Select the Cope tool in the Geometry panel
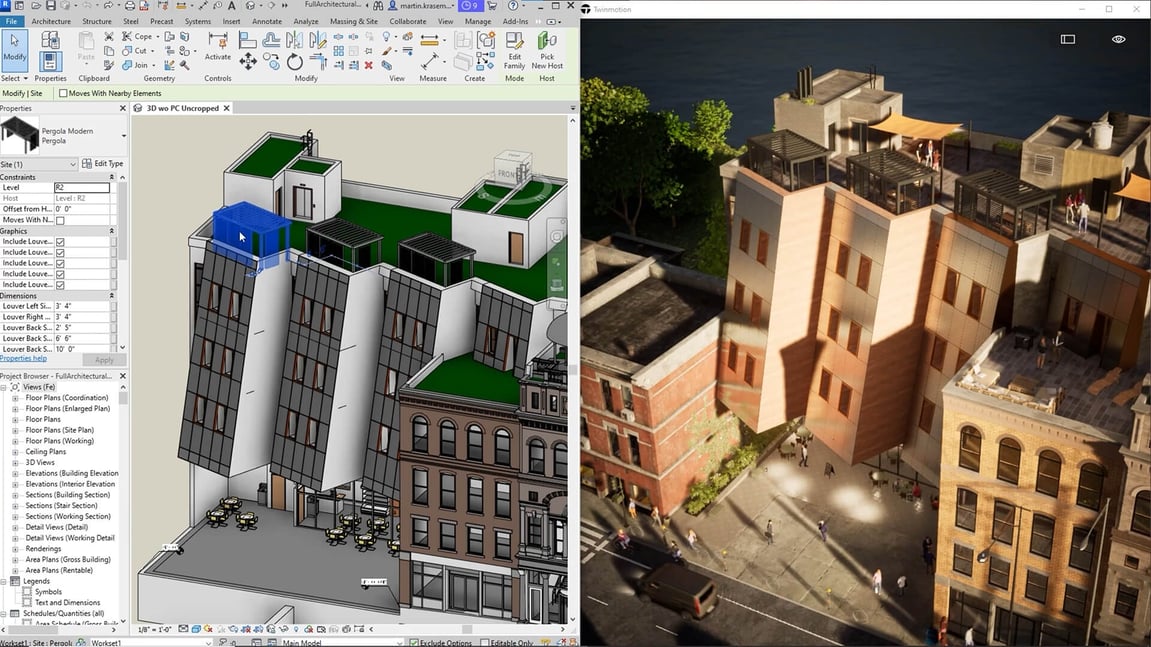Image resolution: width=1151 pixels, height=647 pixels. (140, 37)
